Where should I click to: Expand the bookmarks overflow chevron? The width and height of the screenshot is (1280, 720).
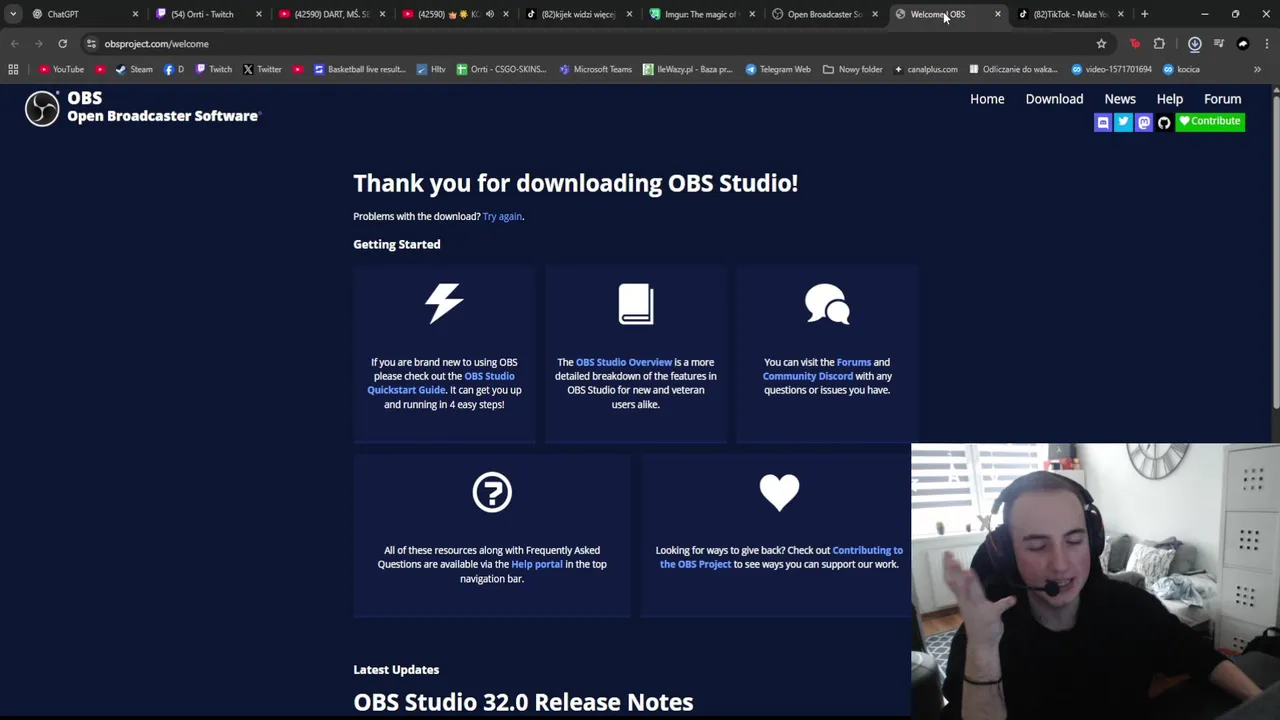pyautogui.click(x=1257, y=69)
